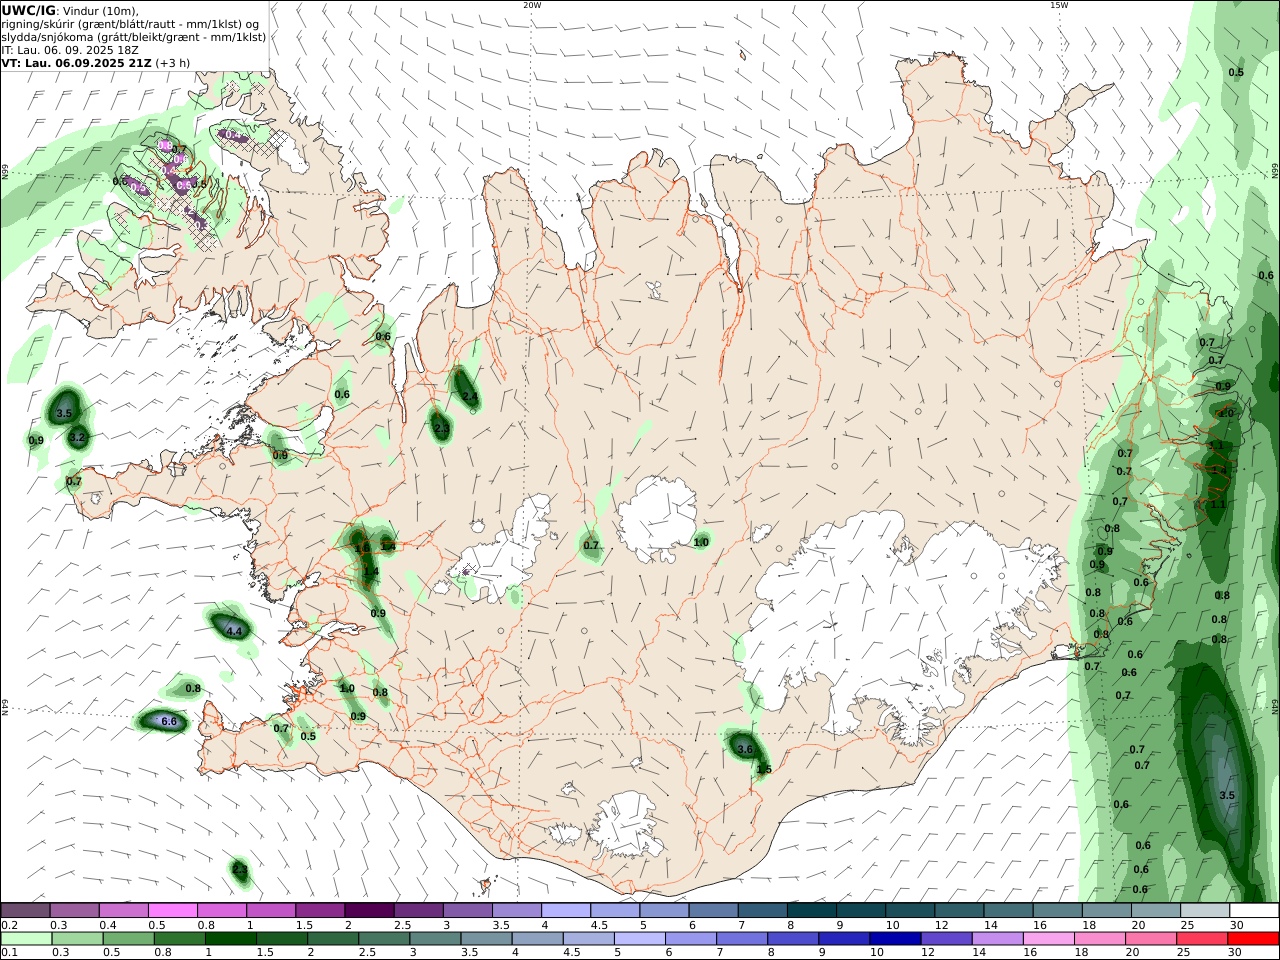Click the light pink swatch at 16 in the rain legend
The width and height of the screenshot is (1280, 960).
point(1047,939)
